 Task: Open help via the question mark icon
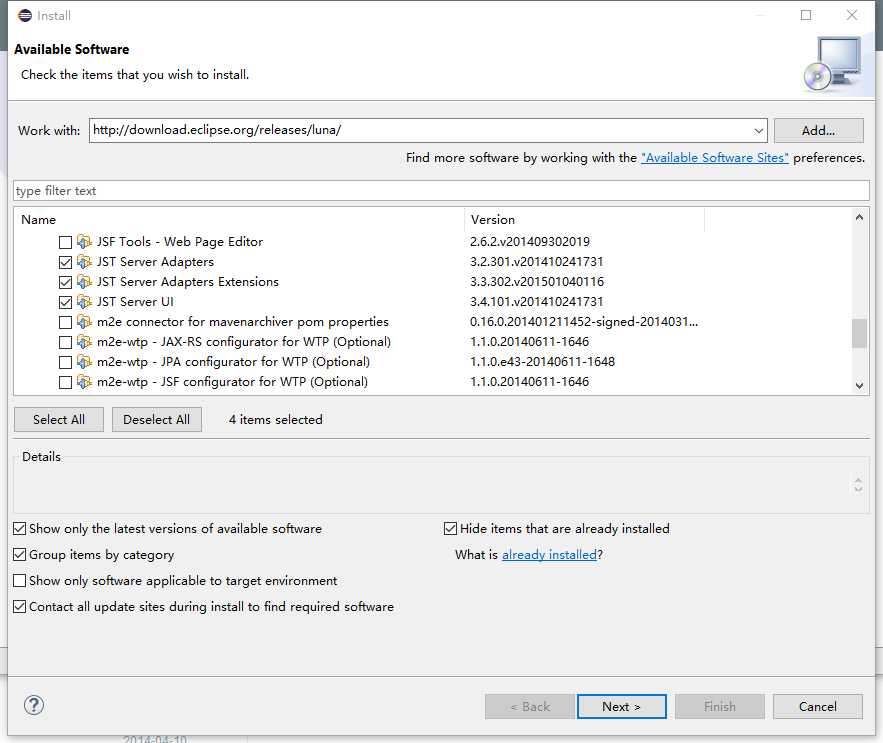(34, 705)
